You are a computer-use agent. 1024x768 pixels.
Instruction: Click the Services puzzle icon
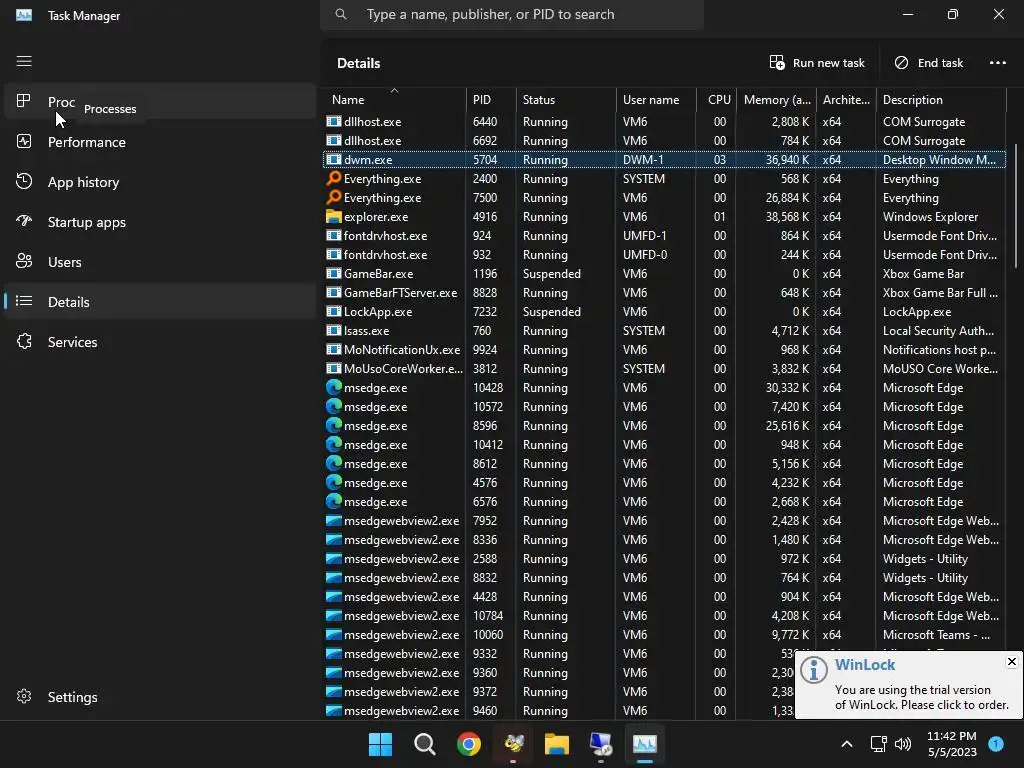[24, 341]
